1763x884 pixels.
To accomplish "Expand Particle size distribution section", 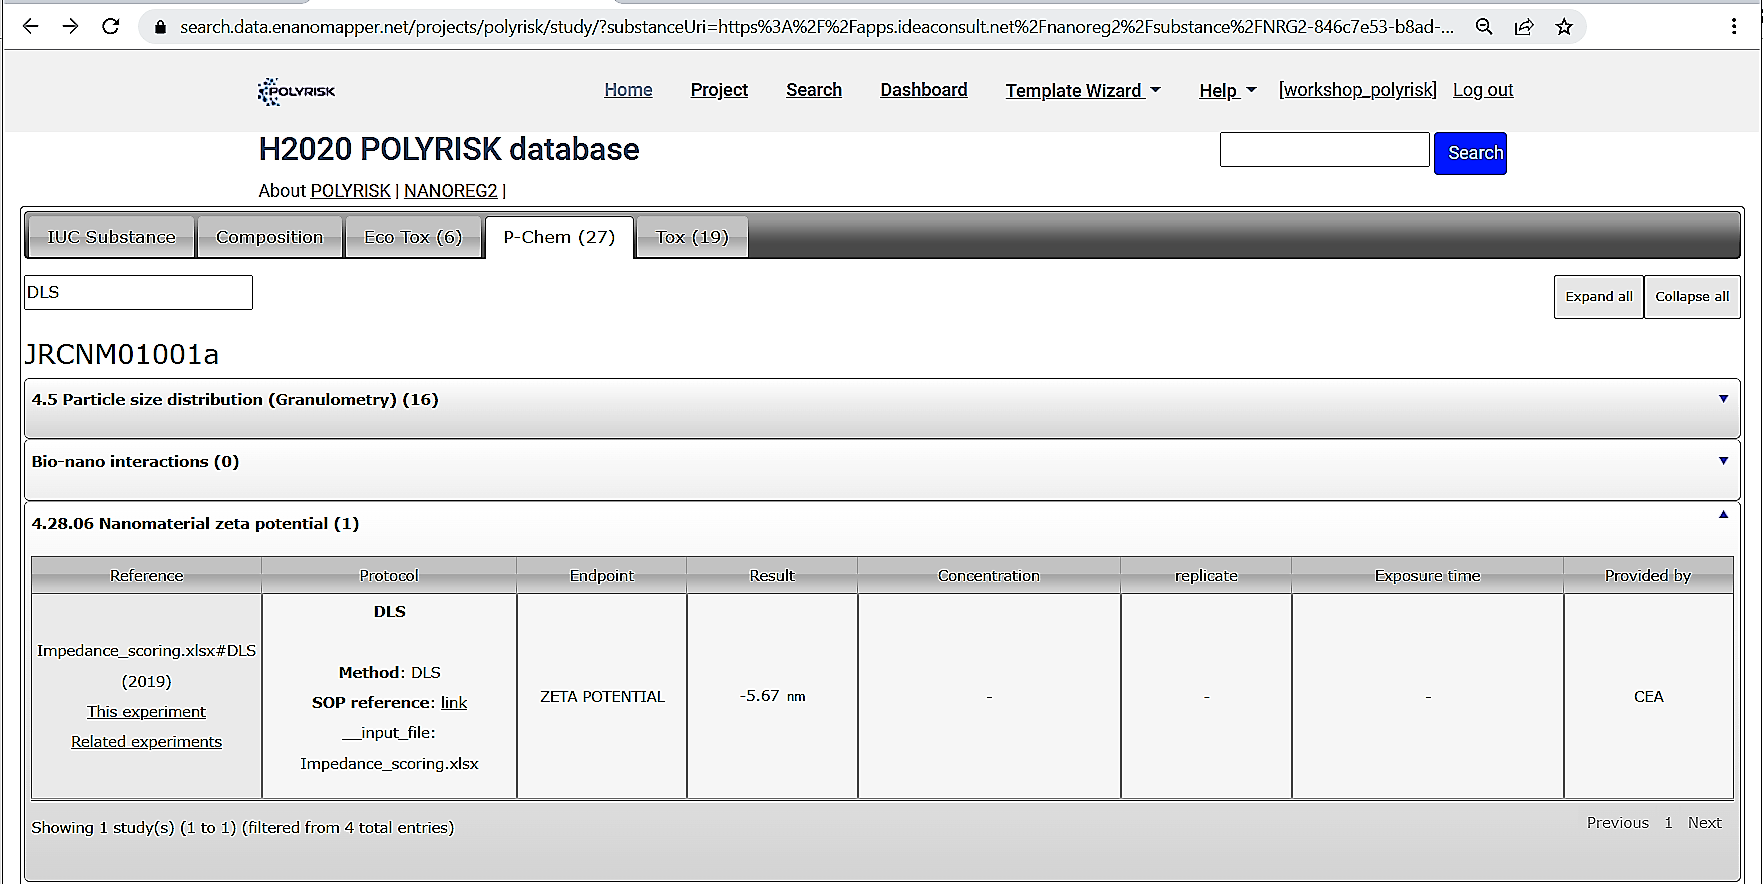I will click(x=1723, y=399).
